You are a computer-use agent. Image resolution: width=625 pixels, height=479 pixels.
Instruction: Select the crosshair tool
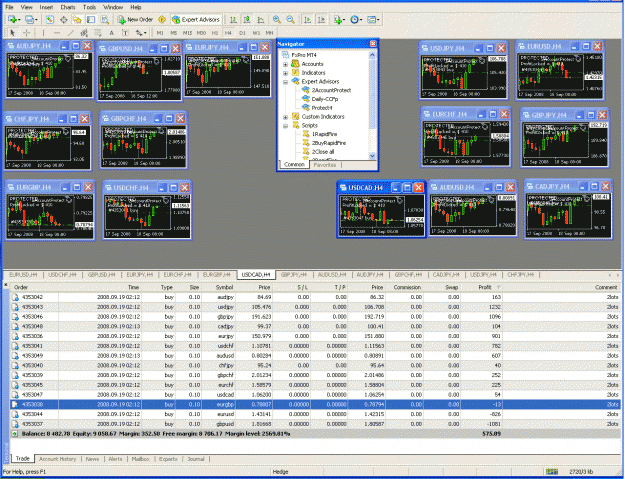tap(26, 33)
